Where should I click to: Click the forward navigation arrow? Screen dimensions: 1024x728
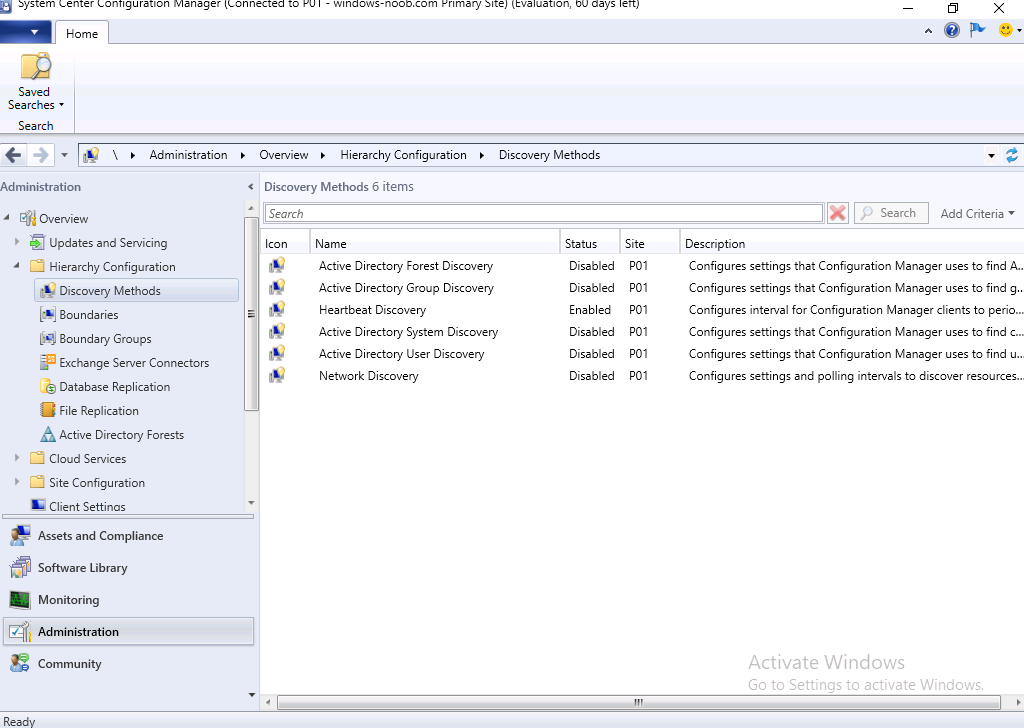pos(40,155)
